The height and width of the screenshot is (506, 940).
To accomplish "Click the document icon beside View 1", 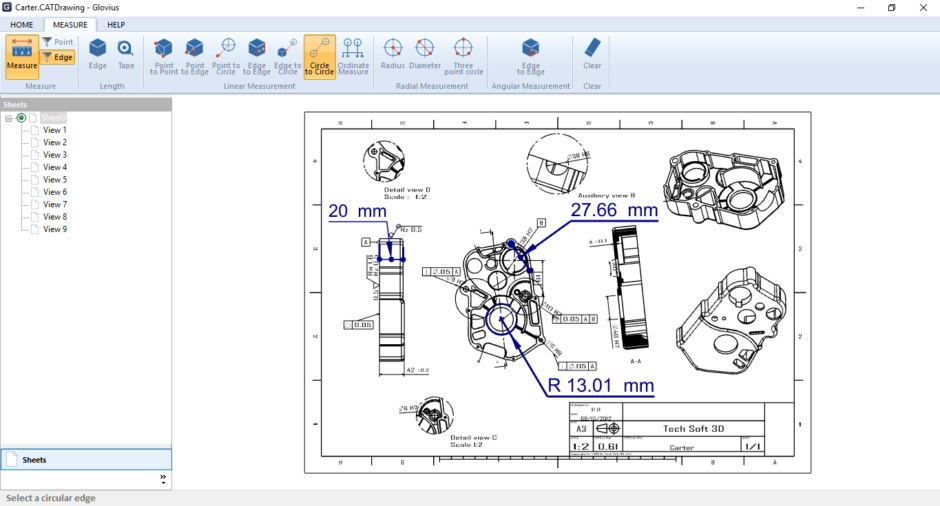I will (35, 130).
